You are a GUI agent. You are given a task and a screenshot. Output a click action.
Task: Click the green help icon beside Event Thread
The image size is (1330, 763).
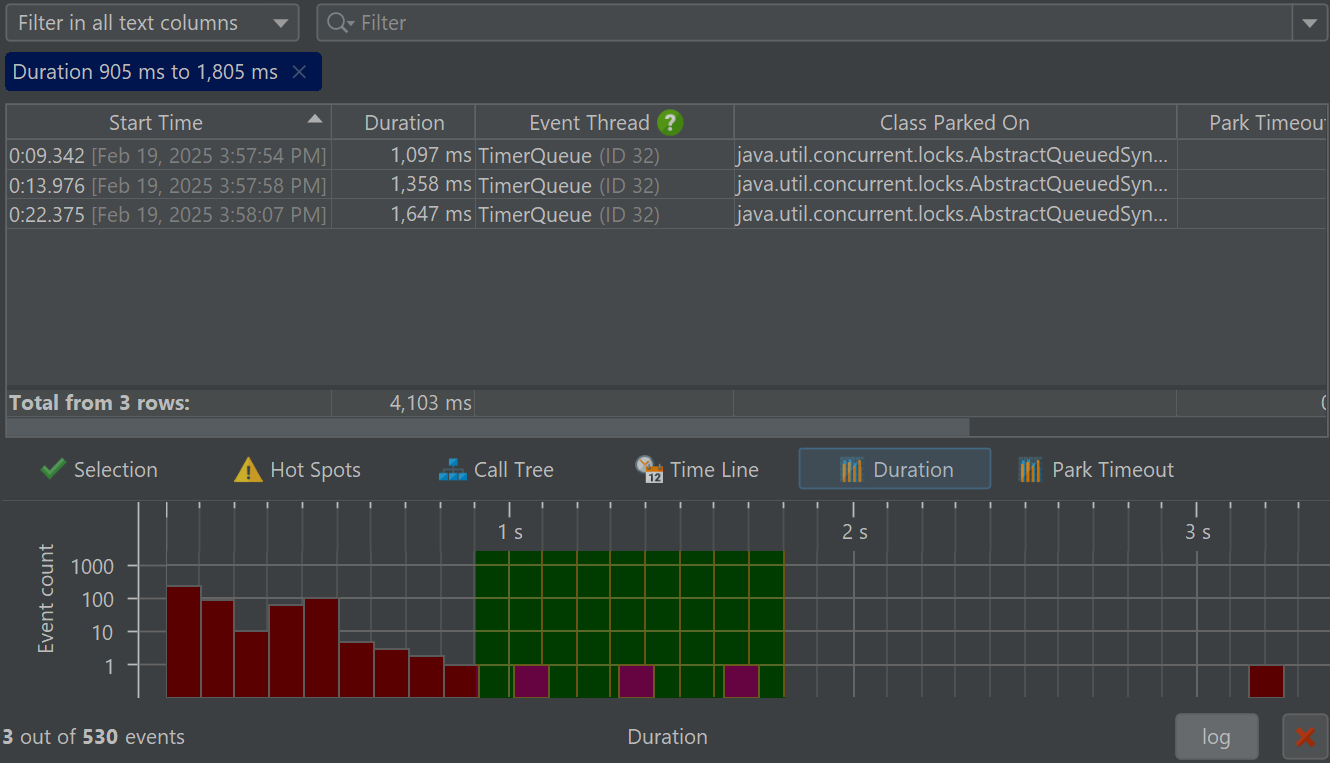point(670,123)
